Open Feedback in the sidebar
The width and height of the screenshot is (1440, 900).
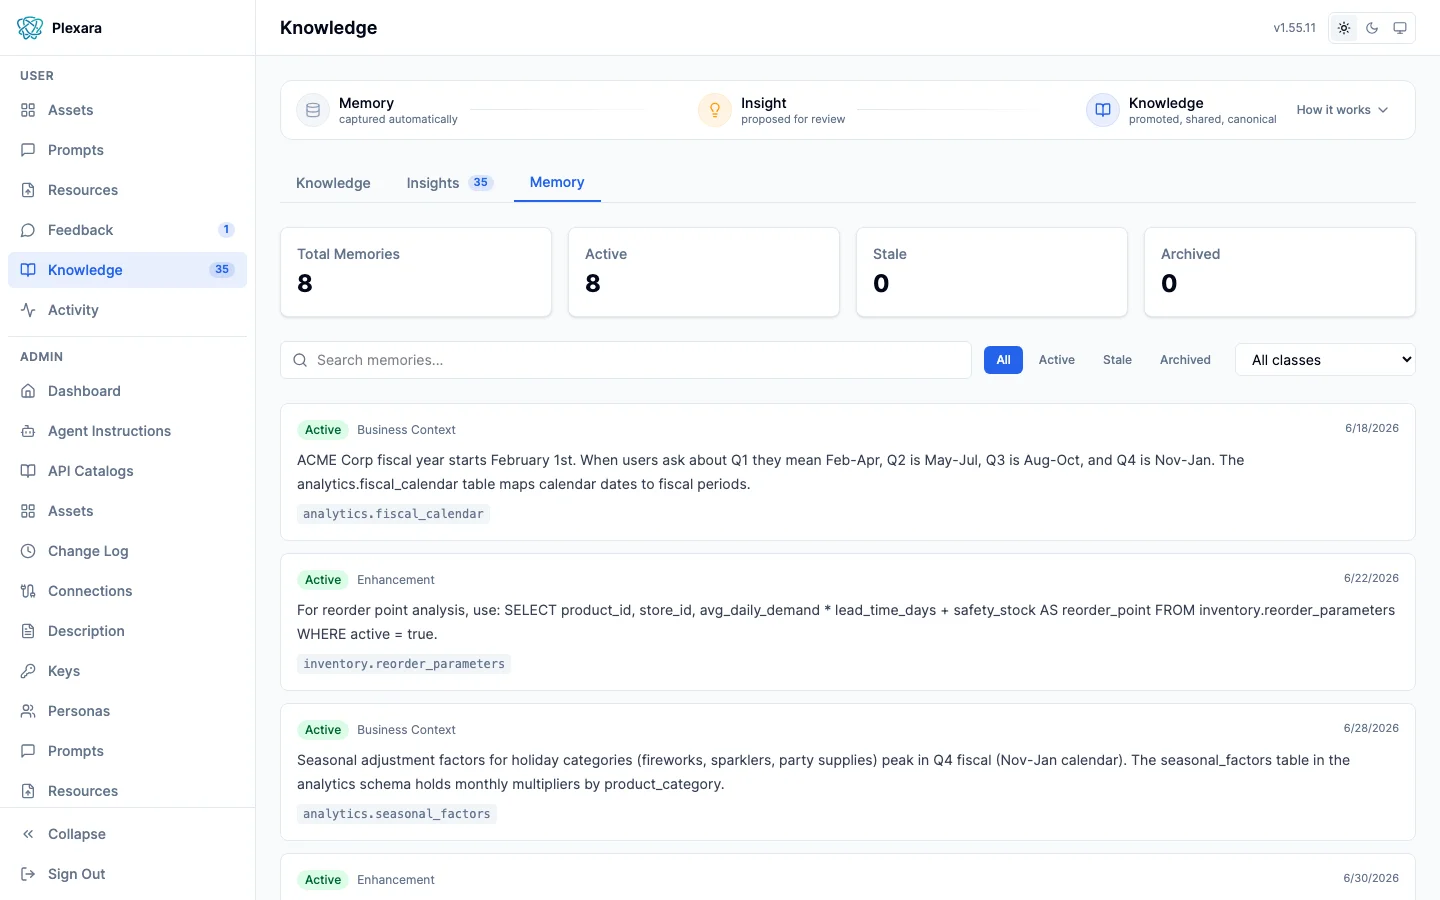click(127, 230)
